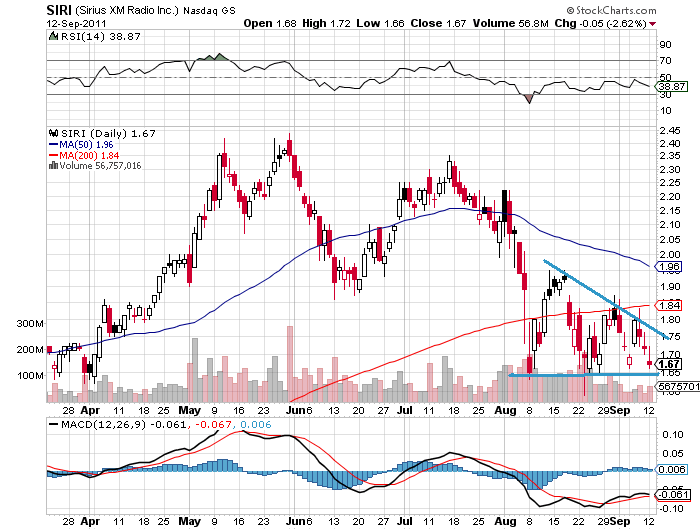700x530 pixels.
Task: Click the 5675701 volume tag on the right axis
Action: click(x=677, y=386)
